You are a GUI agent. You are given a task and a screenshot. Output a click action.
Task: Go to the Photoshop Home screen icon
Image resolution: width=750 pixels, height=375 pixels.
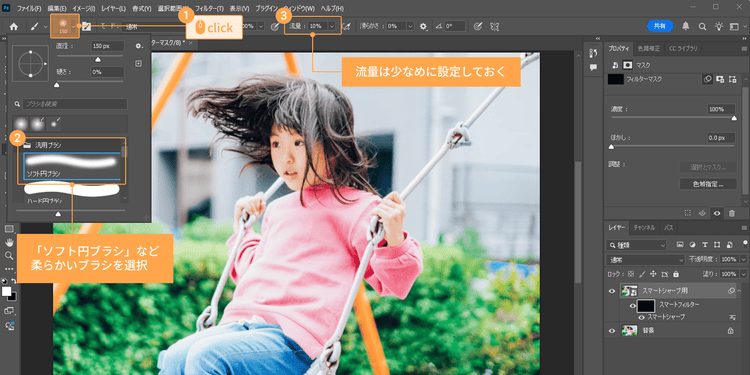[14, 27]
